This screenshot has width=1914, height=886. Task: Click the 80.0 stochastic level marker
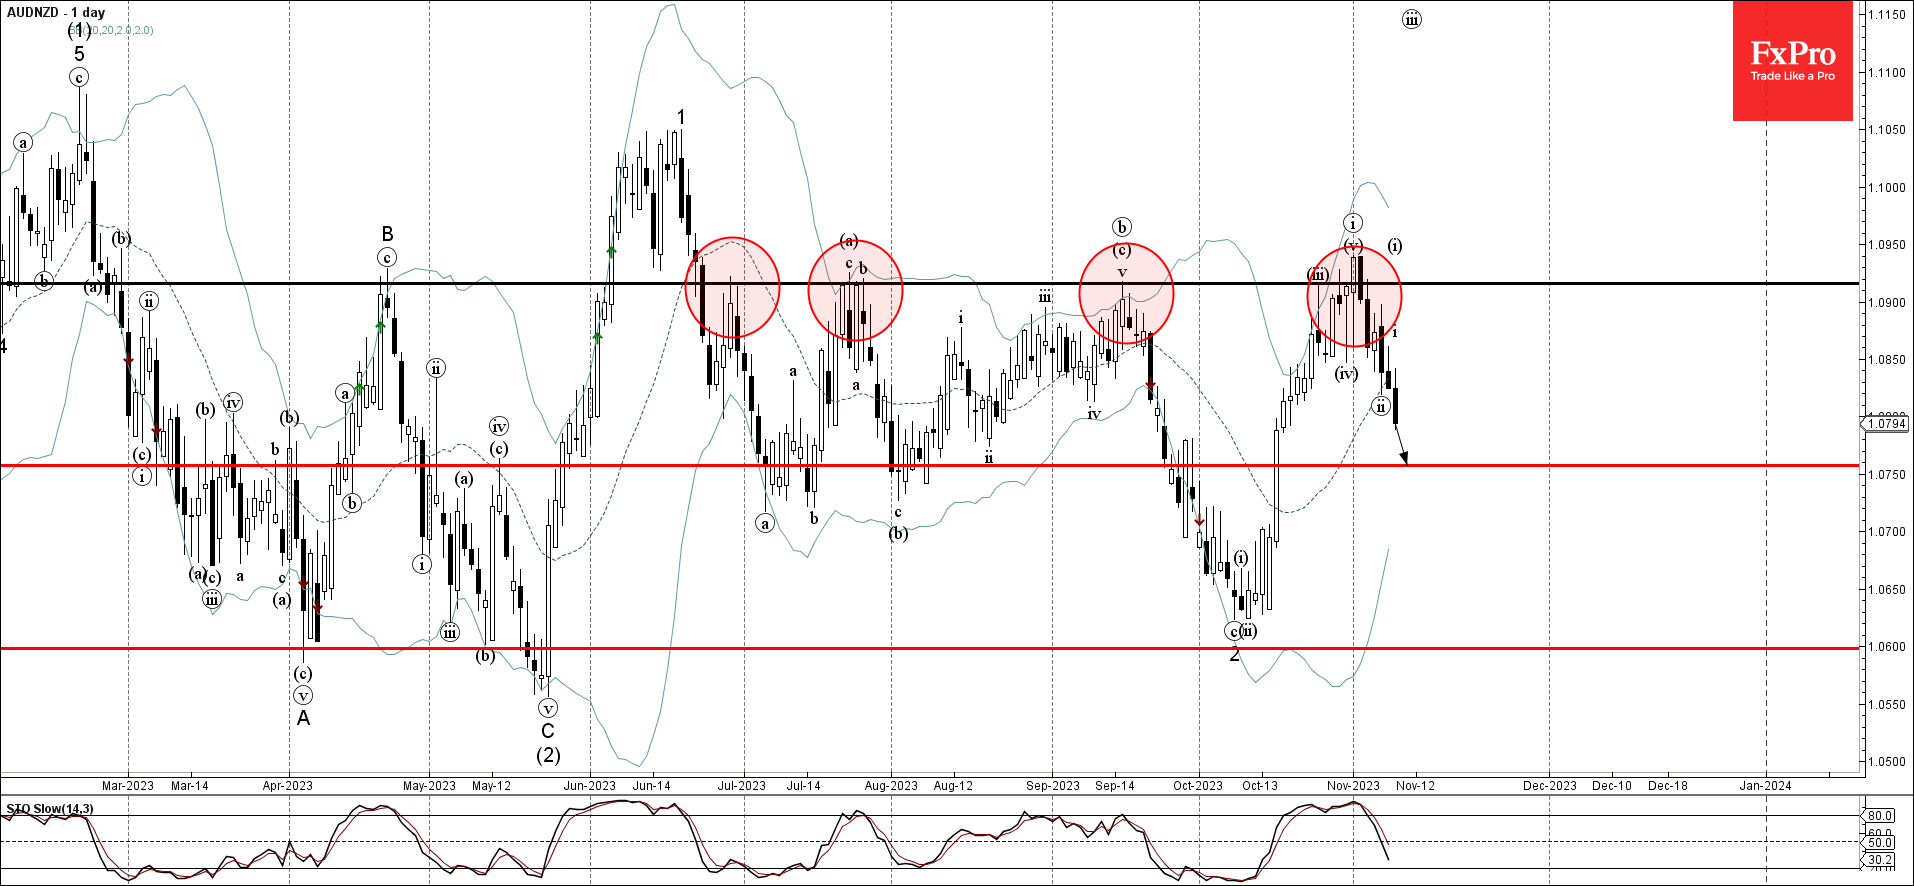coord(1879,816)
